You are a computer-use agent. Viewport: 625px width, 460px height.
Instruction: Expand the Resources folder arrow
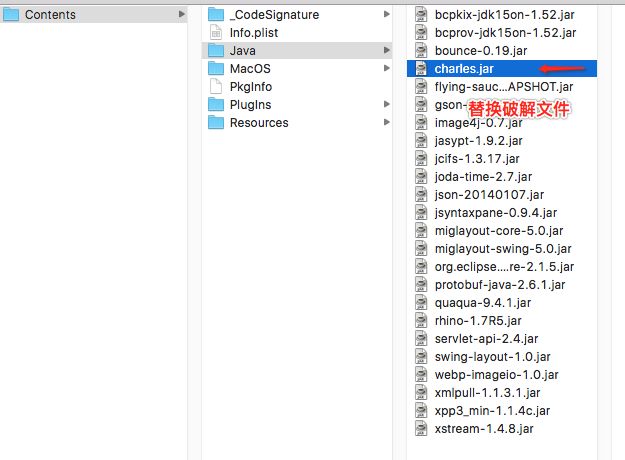[x=386, y=122]
